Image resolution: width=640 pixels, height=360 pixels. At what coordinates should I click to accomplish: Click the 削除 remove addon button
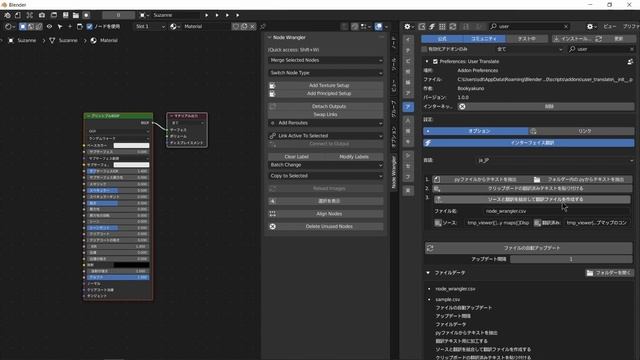click(x=549, y=107)
